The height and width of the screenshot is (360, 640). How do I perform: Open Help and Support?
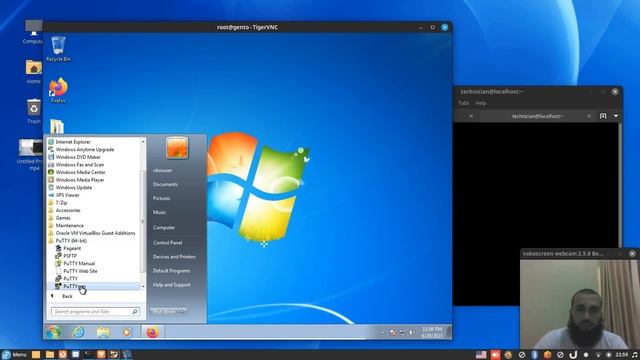tap(171, 285)
